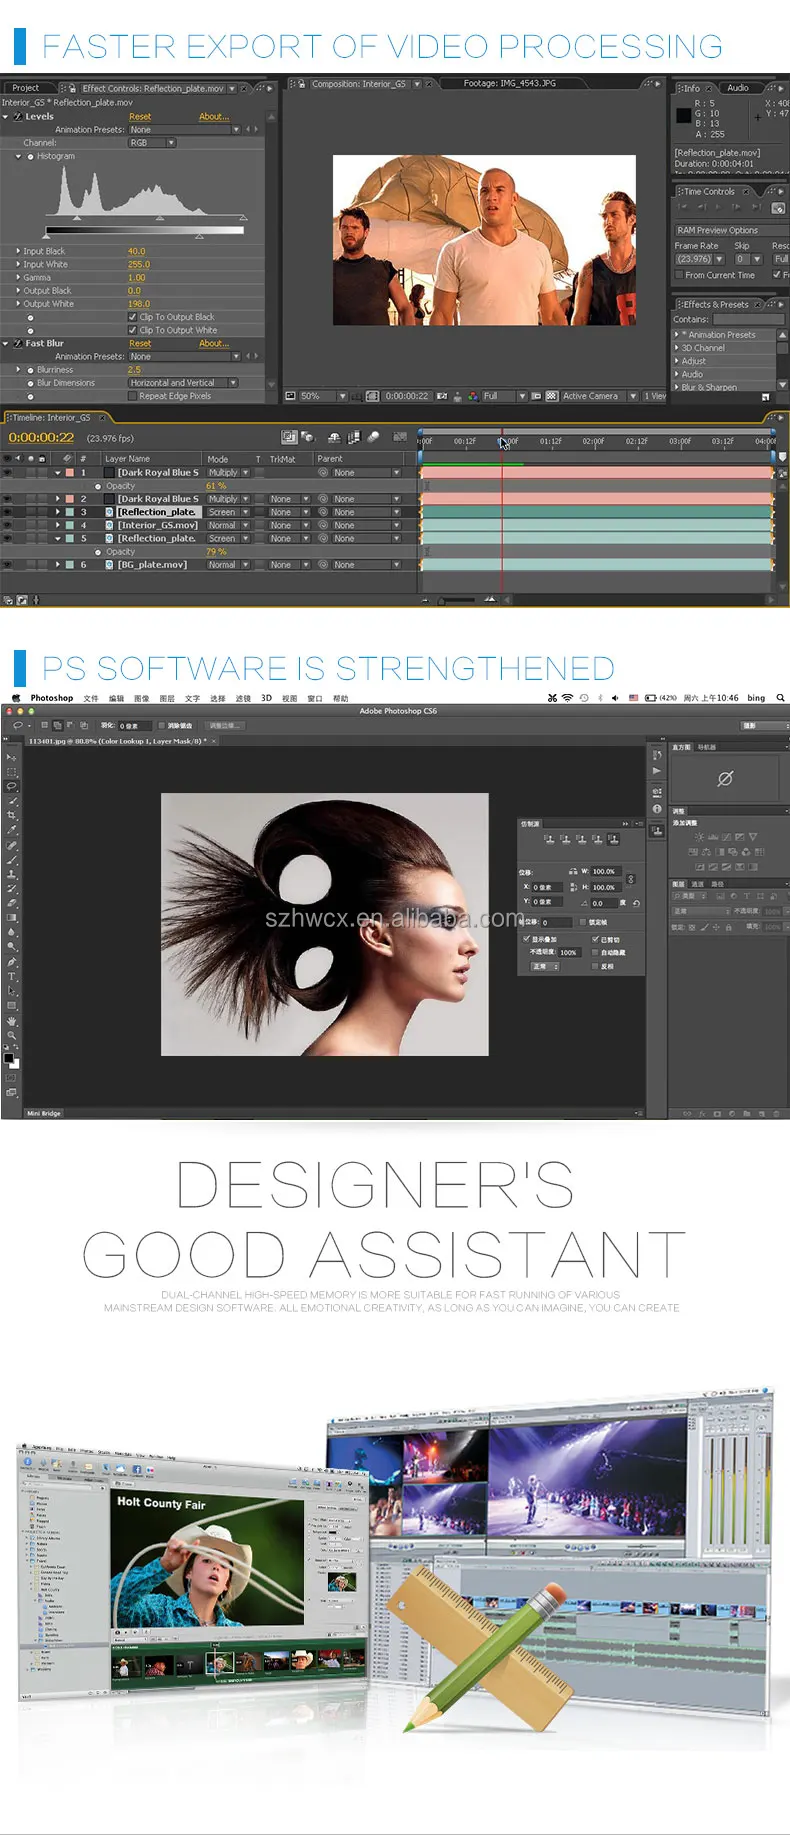Open the Blur Dimensions dropdown
The image size is (790, 1835).
pos(182,383)
